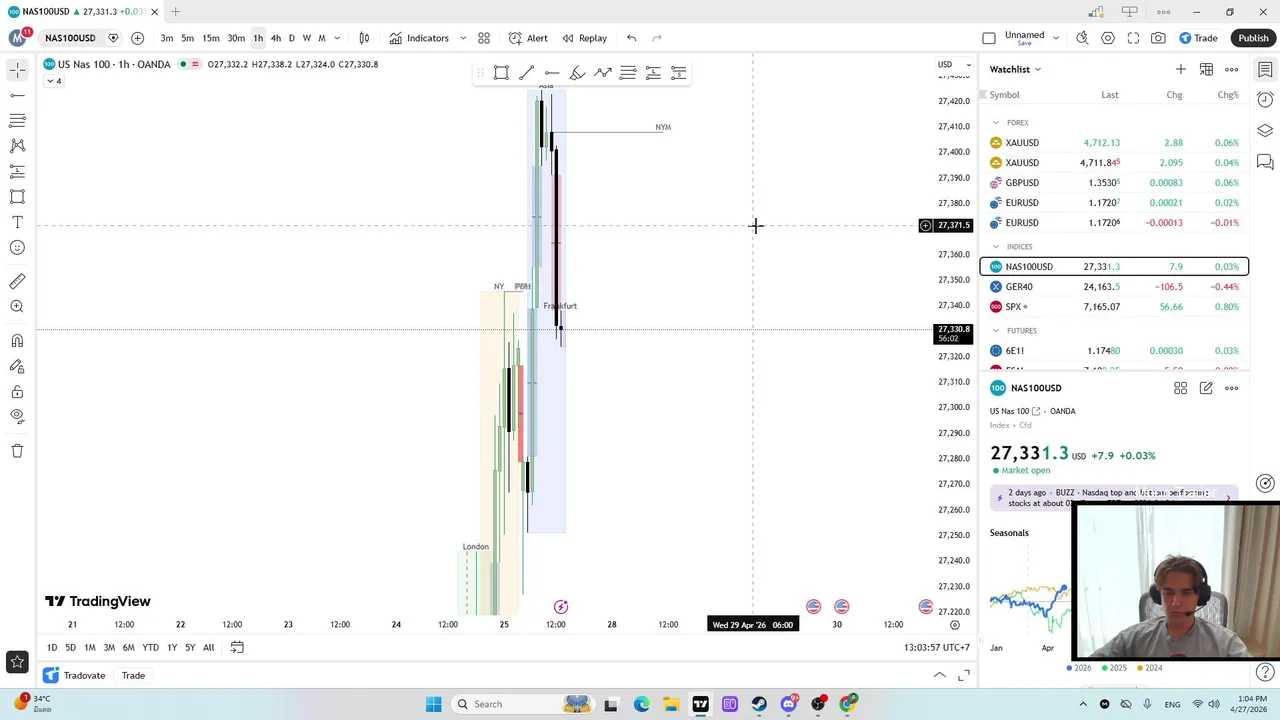Add a compare symbol with the plus icon
Screen dimensions: 1280x720
click(137, 38)
